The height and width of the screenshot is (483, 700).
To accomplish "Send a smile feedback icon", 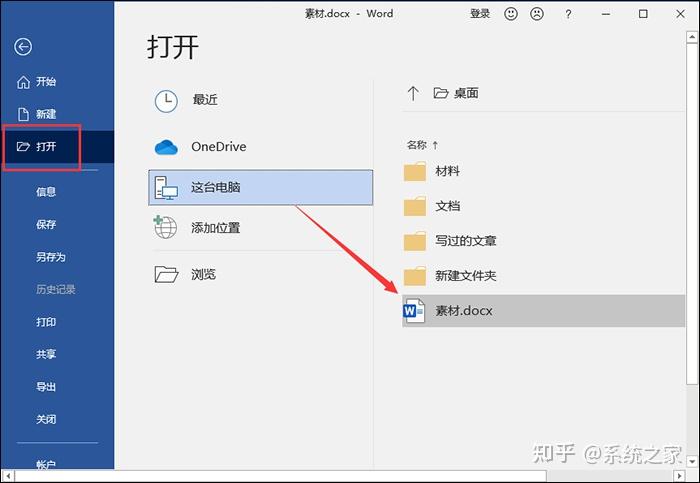I will tap(511, 14).
